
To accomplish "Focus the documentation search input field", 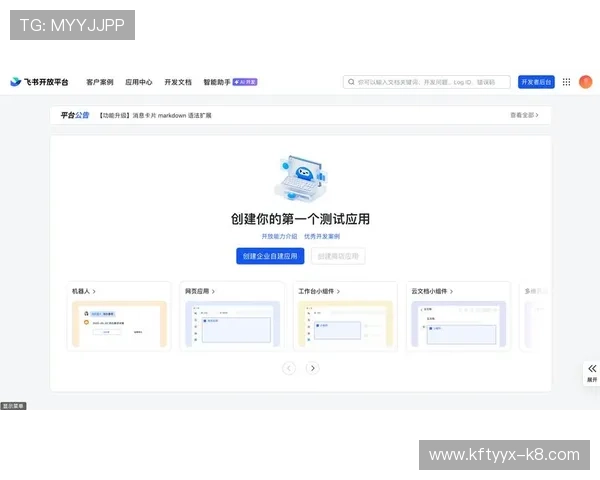I will pos(427,82).
